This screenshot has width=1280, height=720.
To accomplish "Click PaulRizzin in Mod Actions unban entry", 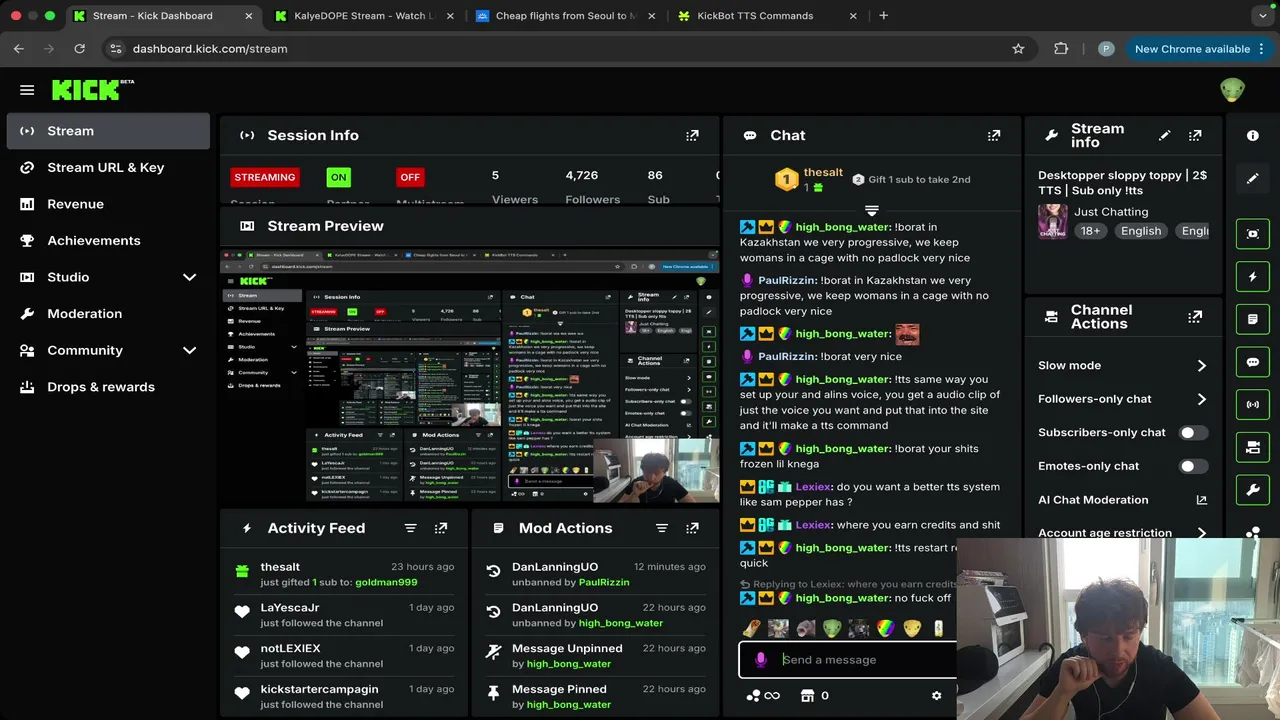I will 604,582.
